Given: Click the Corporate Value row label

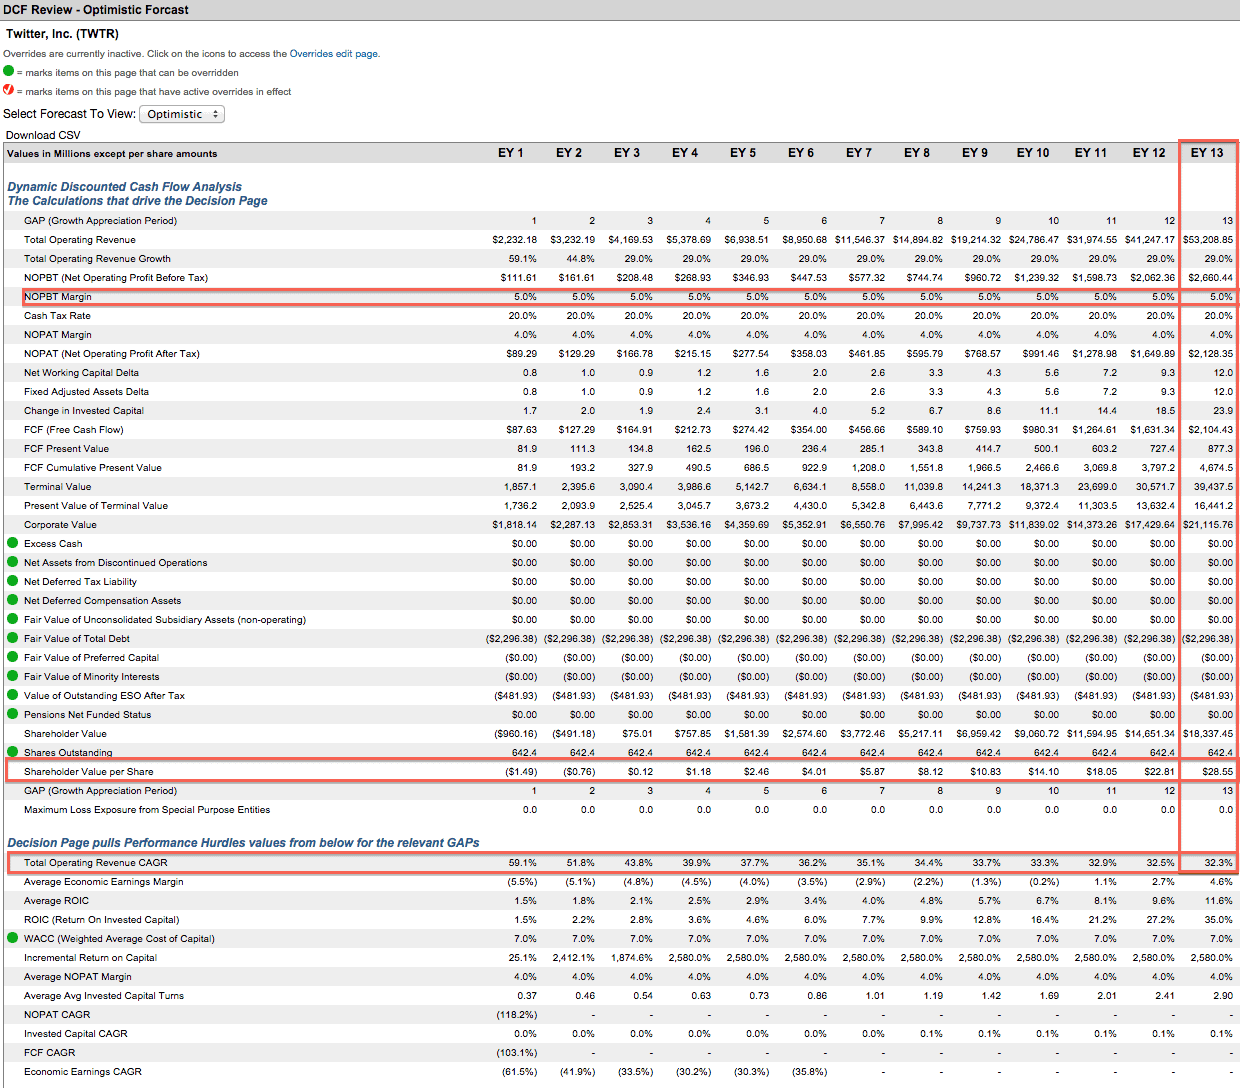Looking at the screenshot, I should coord(61,525).
